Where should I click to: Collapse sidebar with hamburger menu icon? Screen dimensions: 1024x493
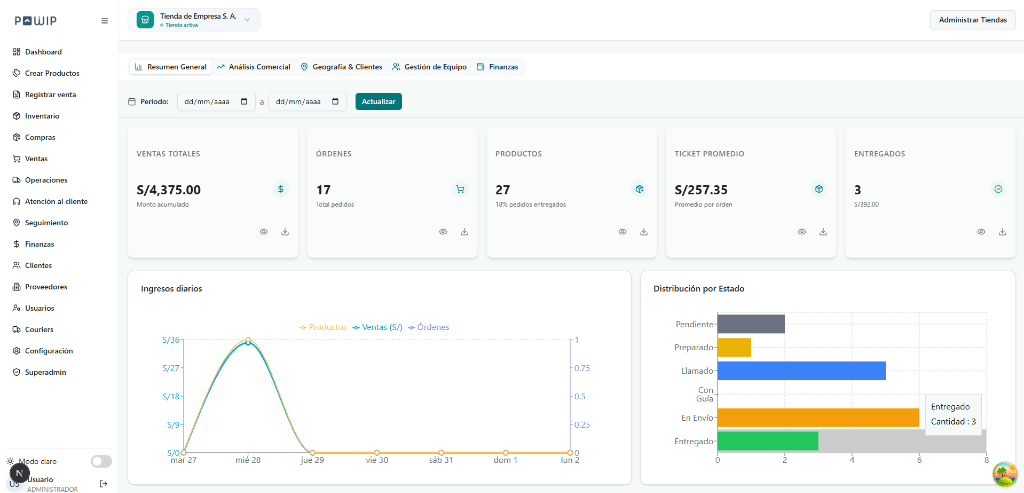pyautogui.click(x=104, y=21)
